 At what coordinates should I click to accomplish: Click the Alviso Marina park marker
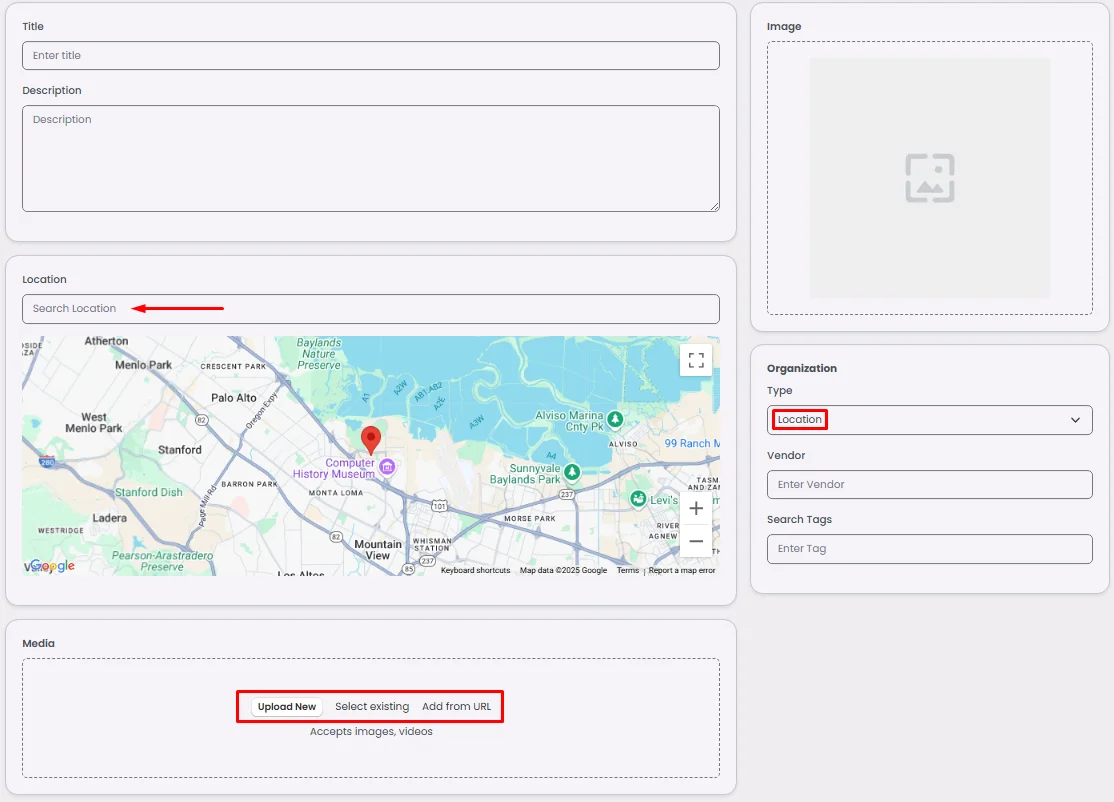click(616, 418)
